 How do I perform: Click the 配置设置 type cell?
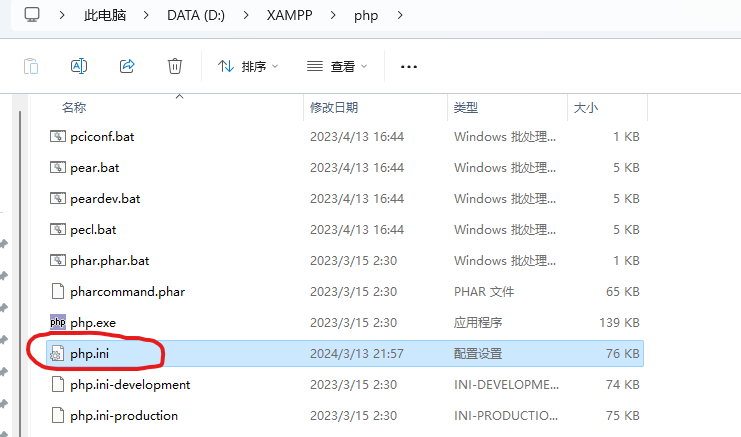(478, 354)
